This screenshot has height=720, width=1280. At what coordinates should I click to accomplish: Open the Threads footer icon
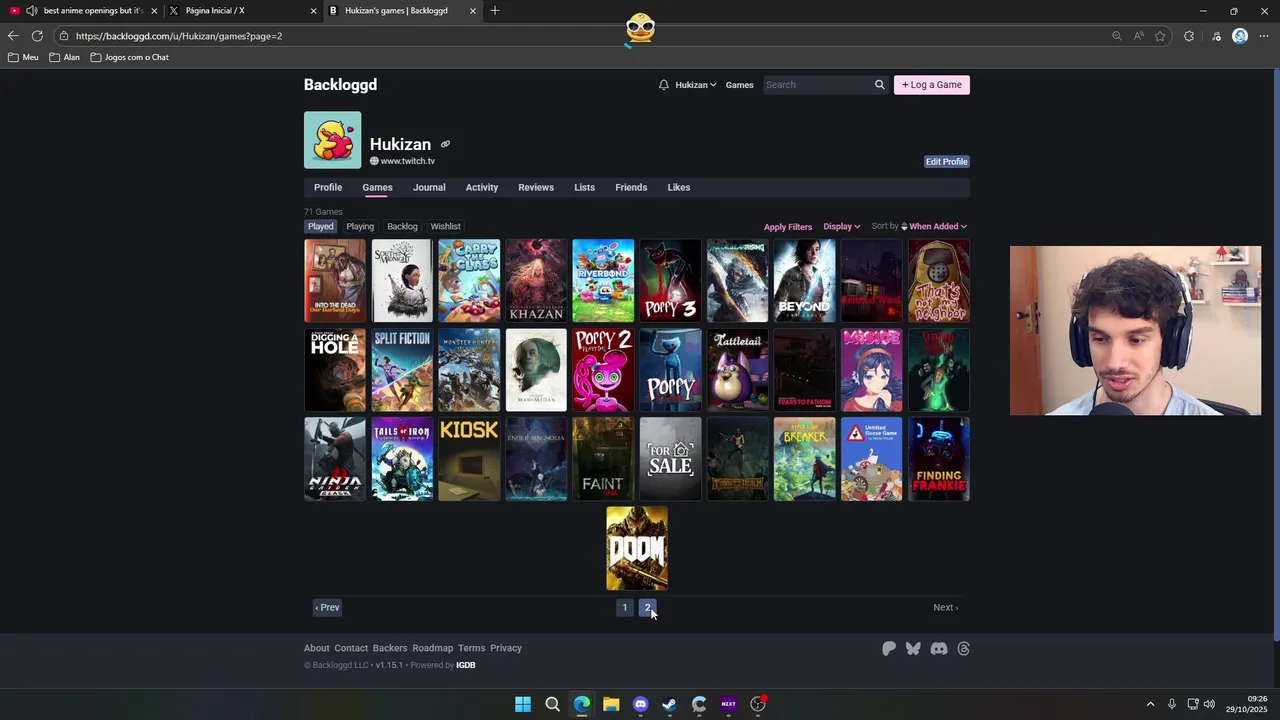click(x=963, y=649)
